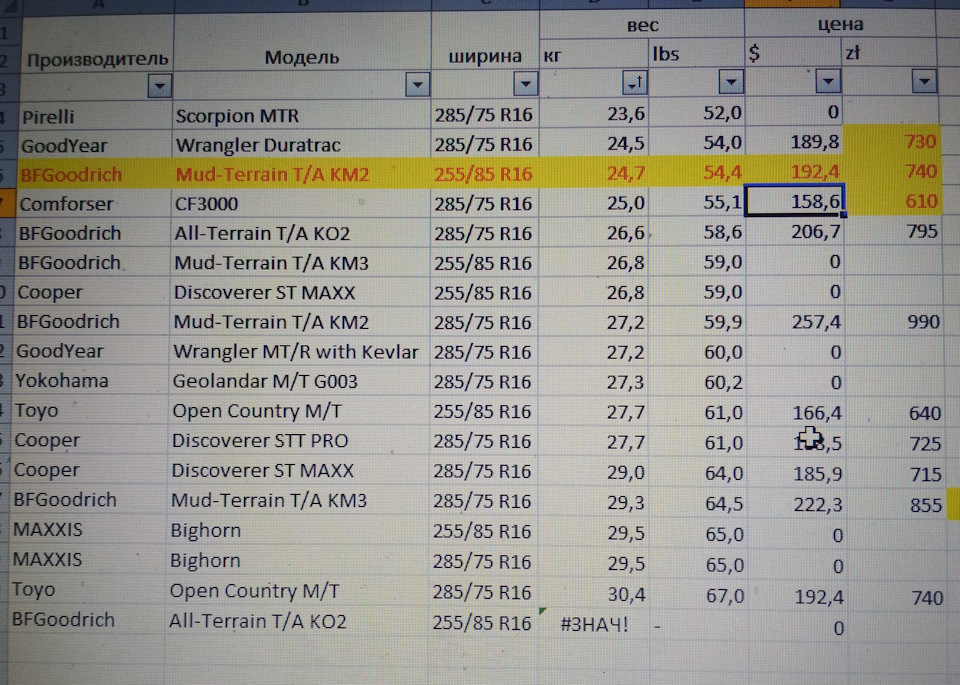Select All-Terrain T/A KO2 cell in 285/75 row
The width and height of the screenshot is (960, 685).
pyautogui.click(x=299, y=233)
